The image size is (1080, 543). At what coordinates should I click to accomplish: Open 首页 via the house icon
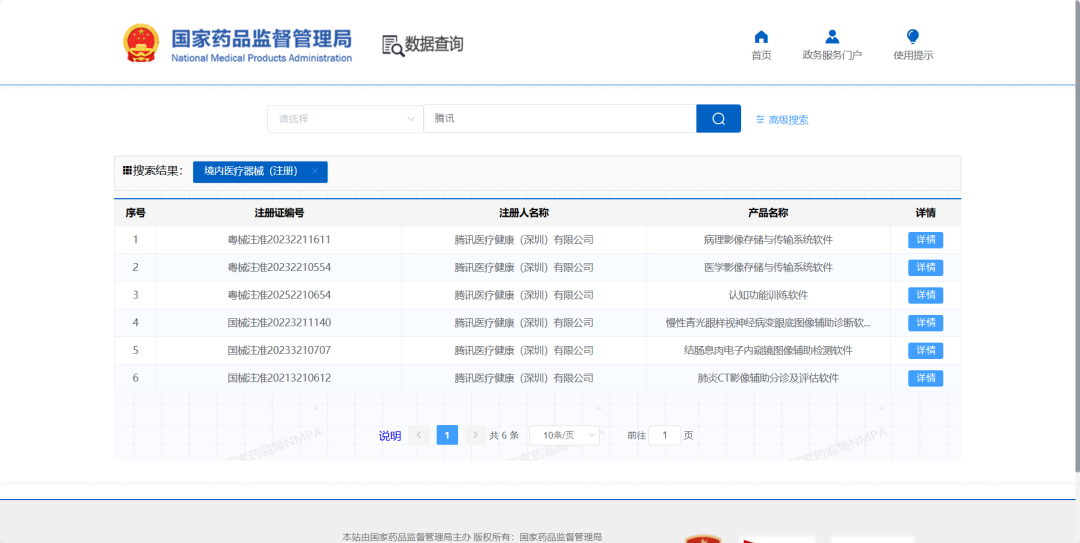click(x=761, y=37)
